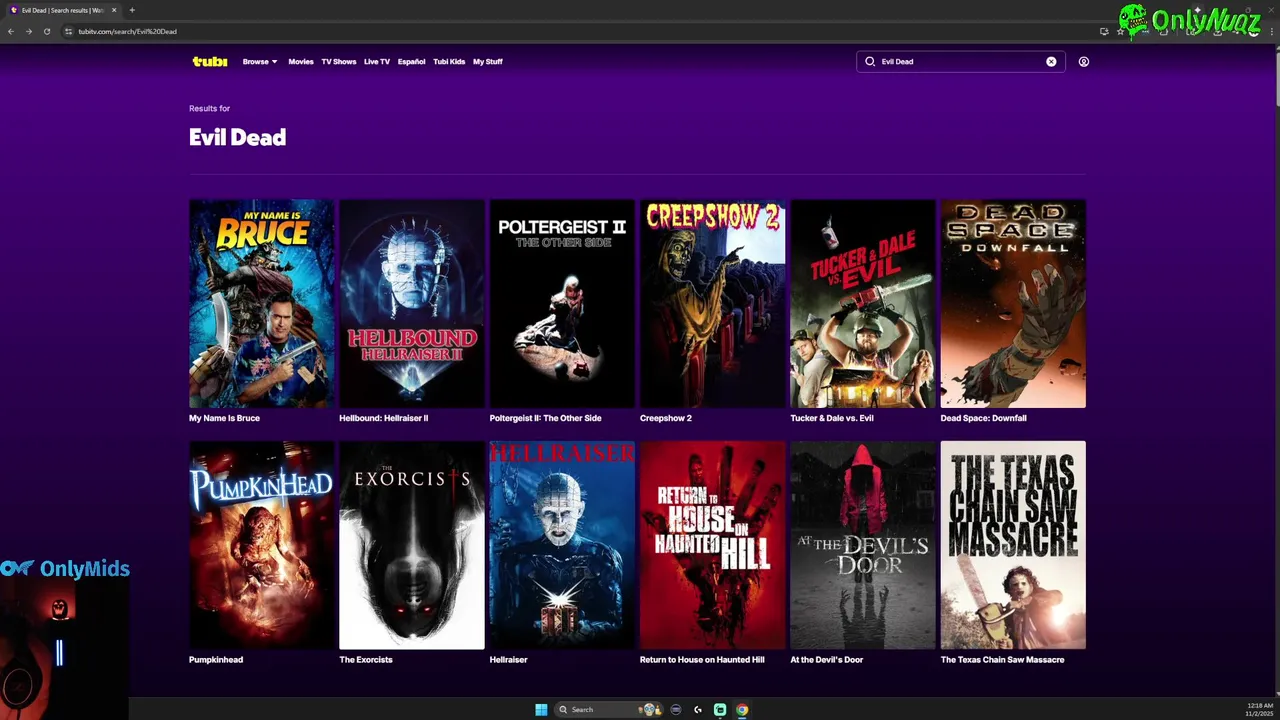This screenshot has height=720, width=1280.
Task: Reload the Tubi page
Action: click(47, 31)
